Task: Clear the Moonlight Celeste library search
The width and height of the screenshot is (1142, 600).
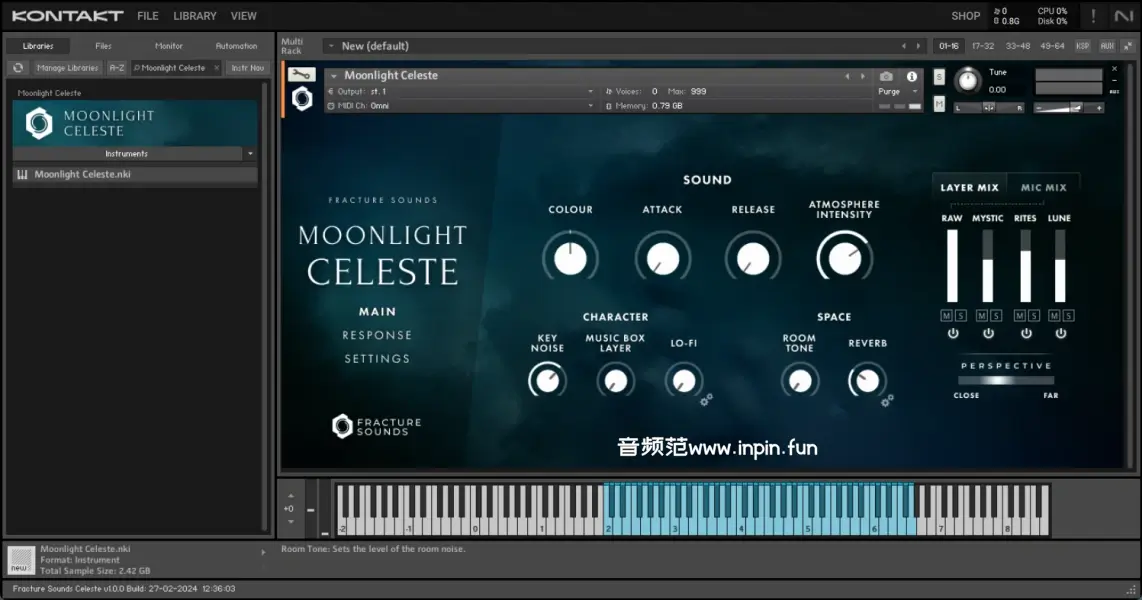Action: [216, 68]
